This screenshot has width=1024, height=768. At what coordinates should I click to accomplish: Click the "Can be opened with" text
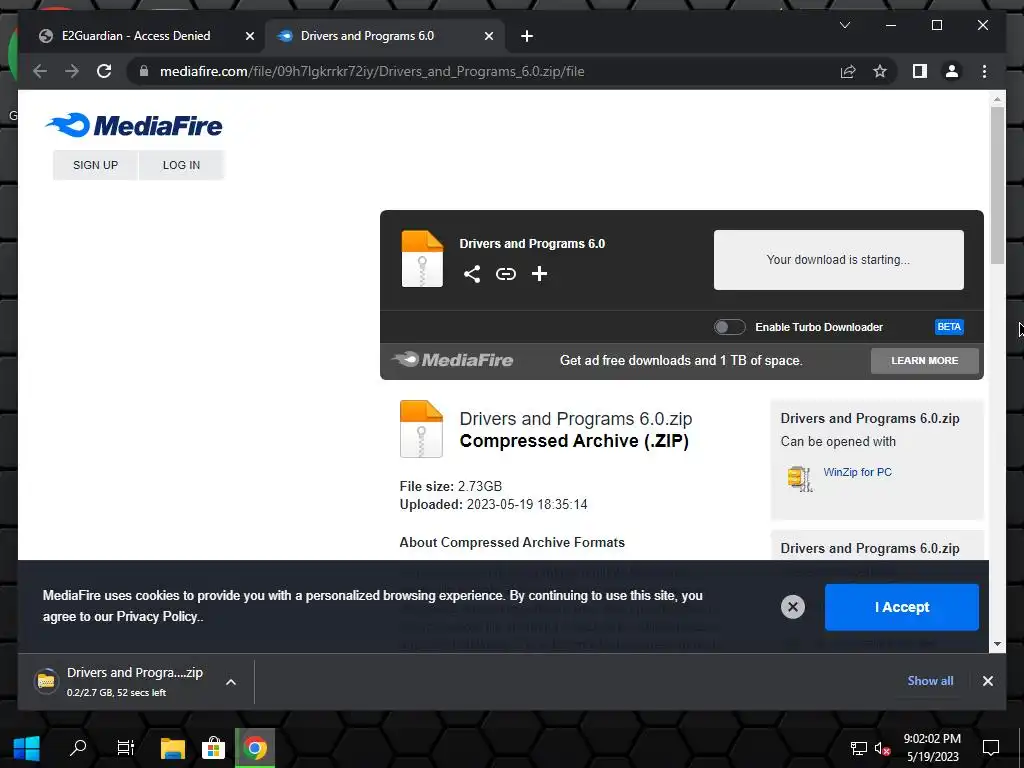[838, 441]
